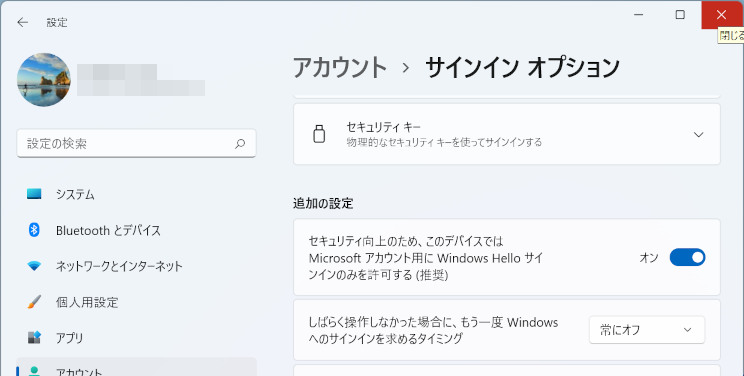Maximize the Settings window
744x376 pixels.
(x=680, y=15)
